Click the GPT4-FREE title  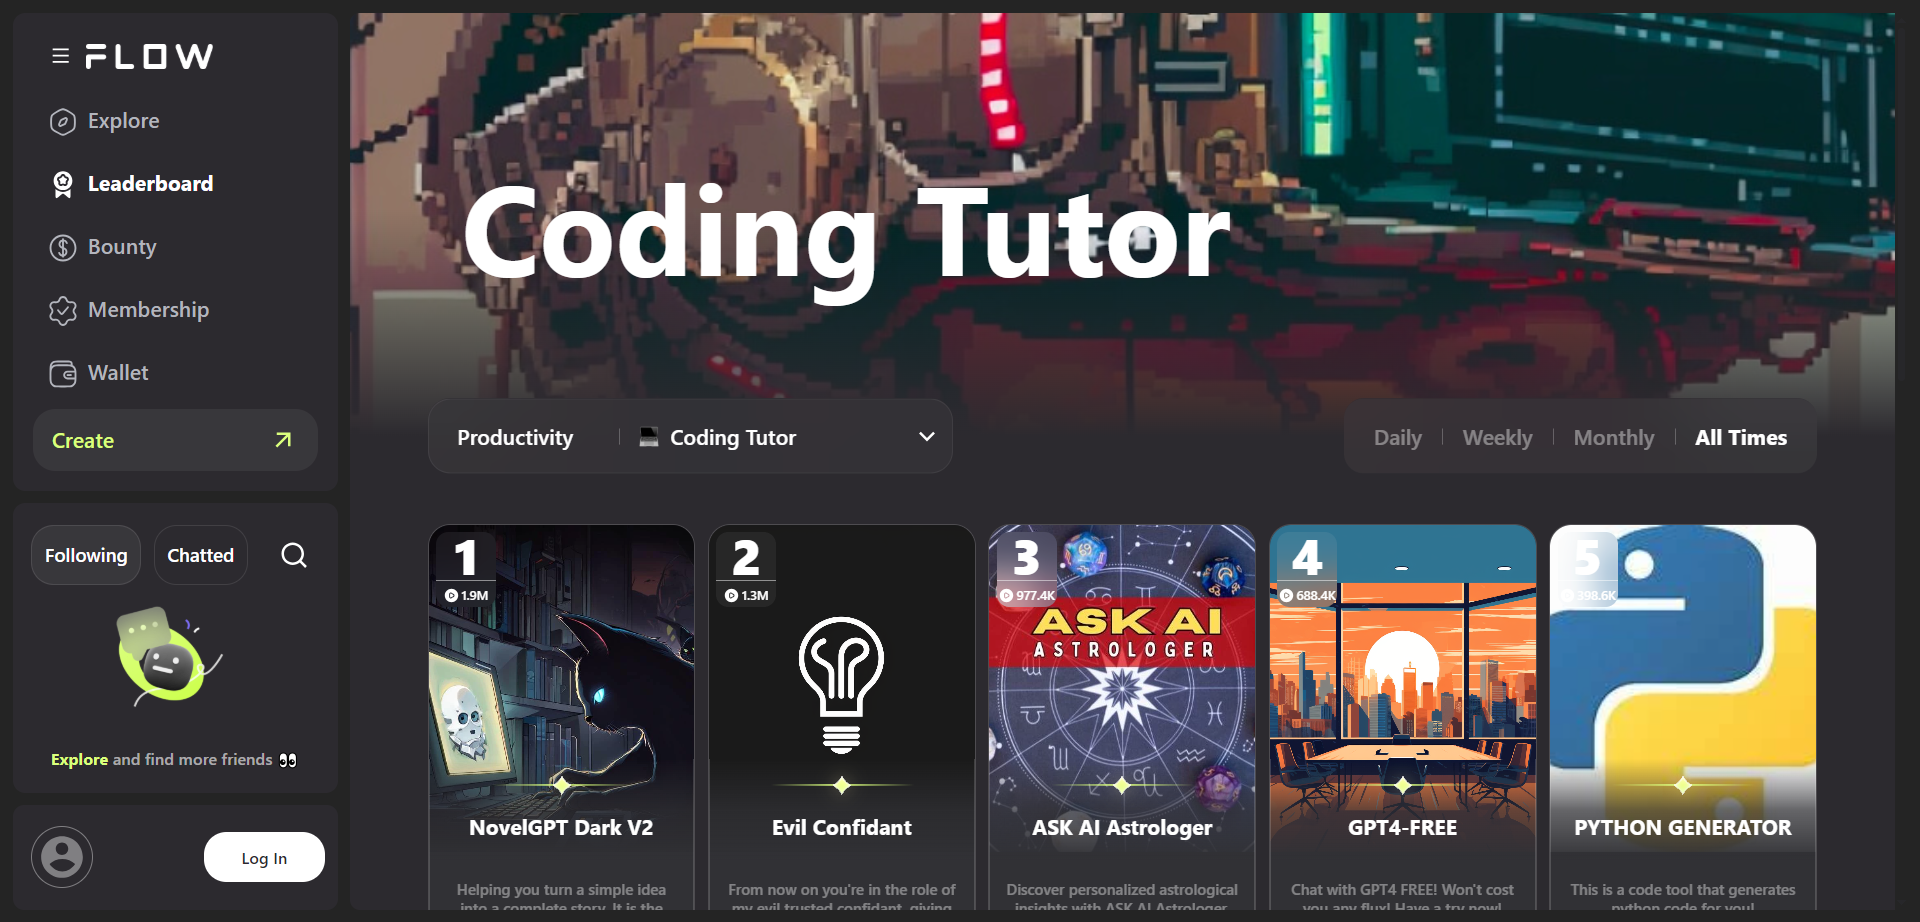point(1402,828)
